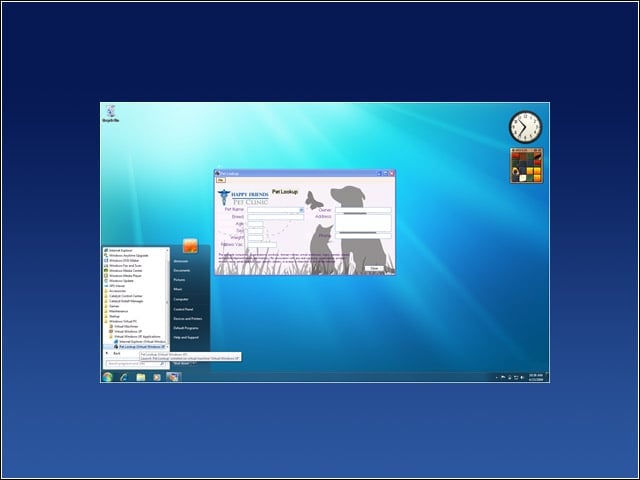Click Back in the Start menu
Viewport: 640px width, 480px height.
click(x=113, y=353)
